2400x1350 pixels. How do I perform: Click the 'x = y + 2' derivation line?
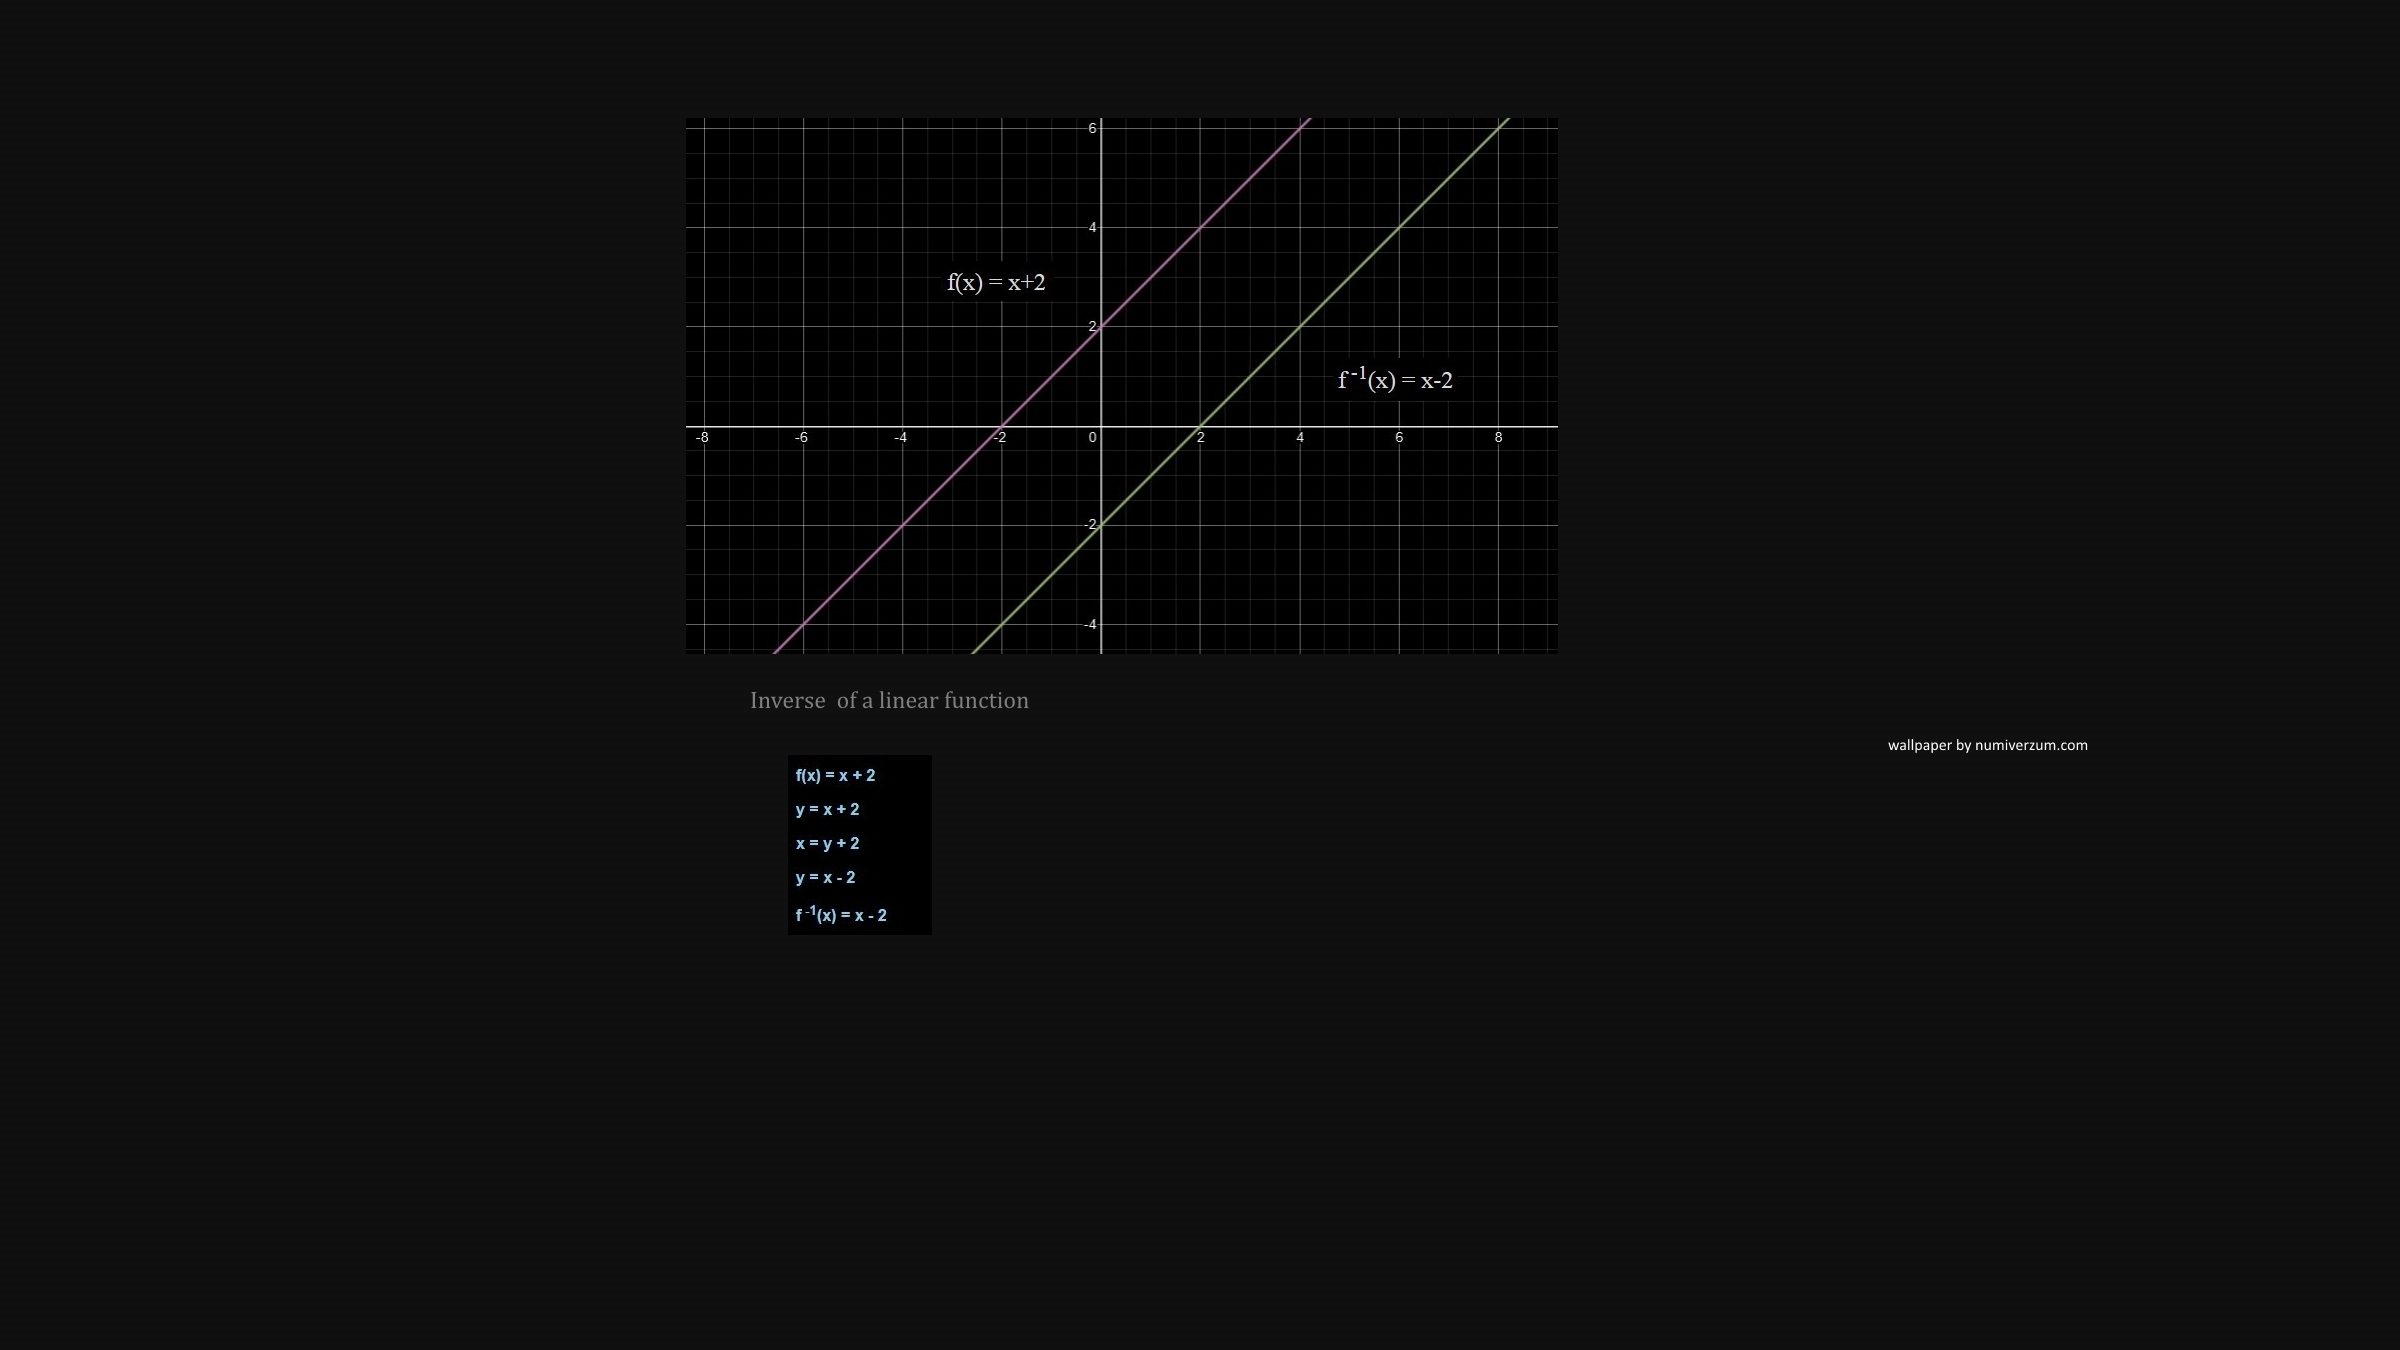[x=827, y=844]
